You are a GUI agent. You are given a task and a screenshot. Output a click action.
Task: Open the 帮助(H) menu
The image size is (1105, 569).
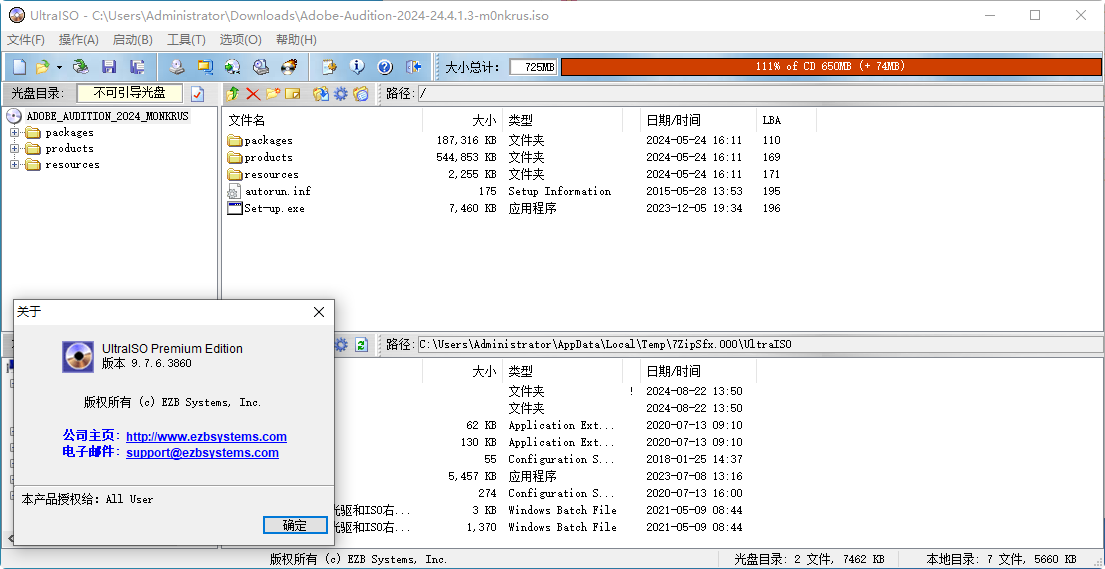coord(296,39)
